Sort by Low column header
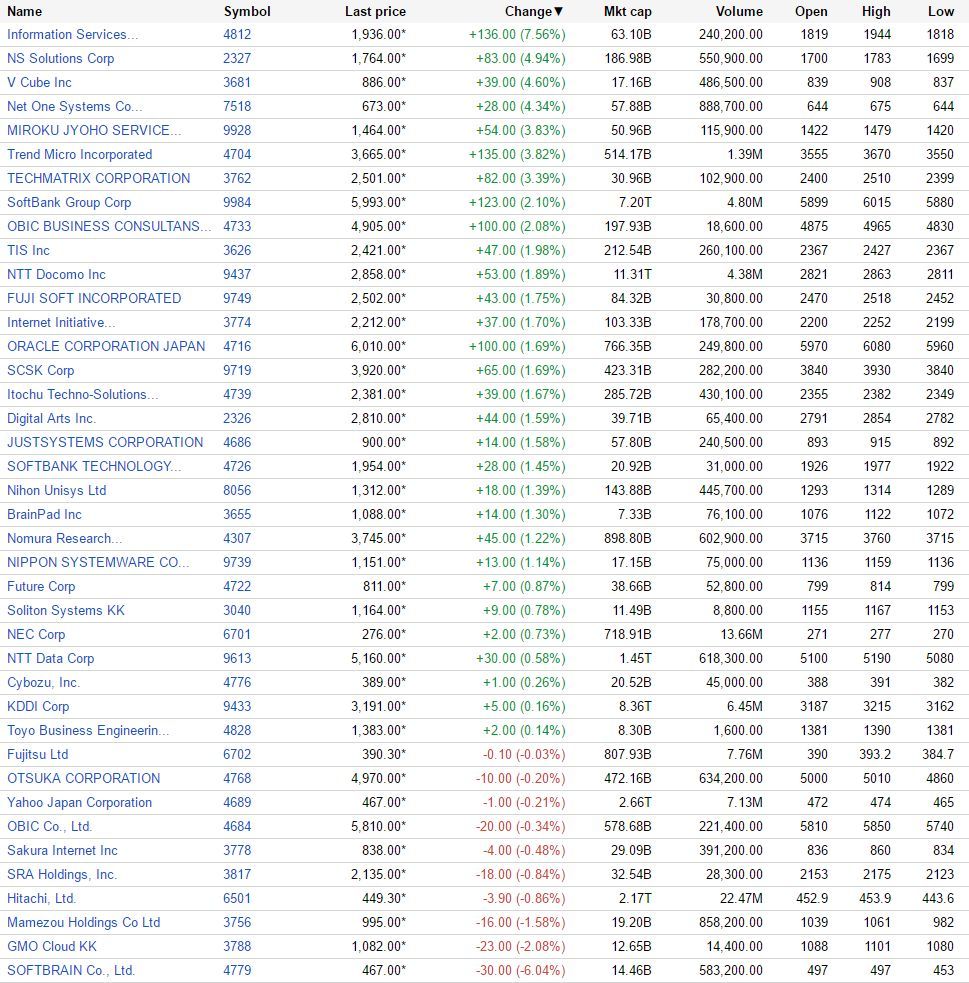Screen dimensions: 969x983 (x=941, y=11)
